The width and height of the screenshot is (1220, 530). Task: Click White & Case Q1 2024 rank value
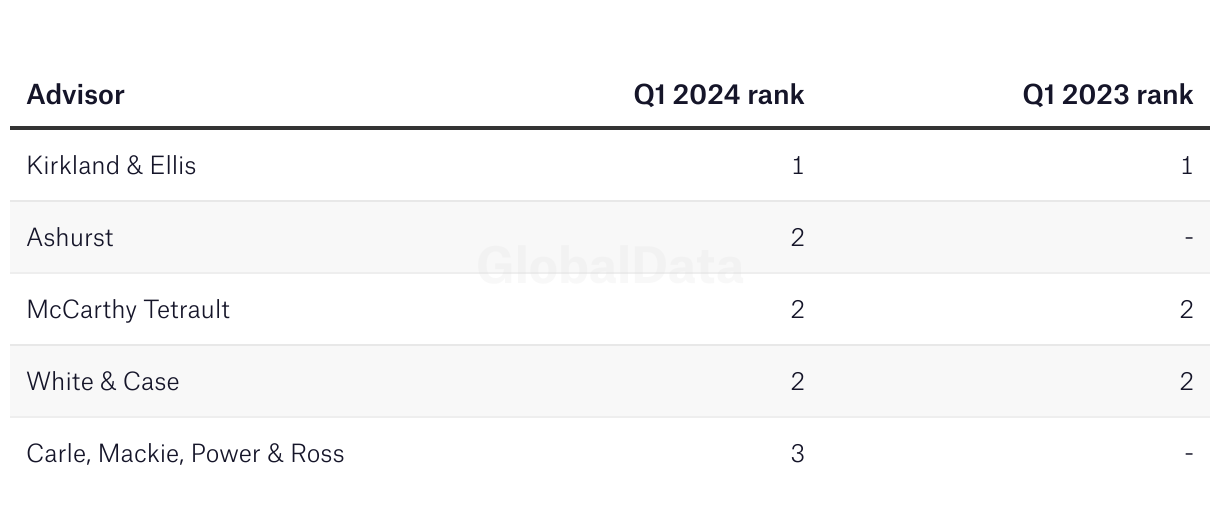coord(797,381)
